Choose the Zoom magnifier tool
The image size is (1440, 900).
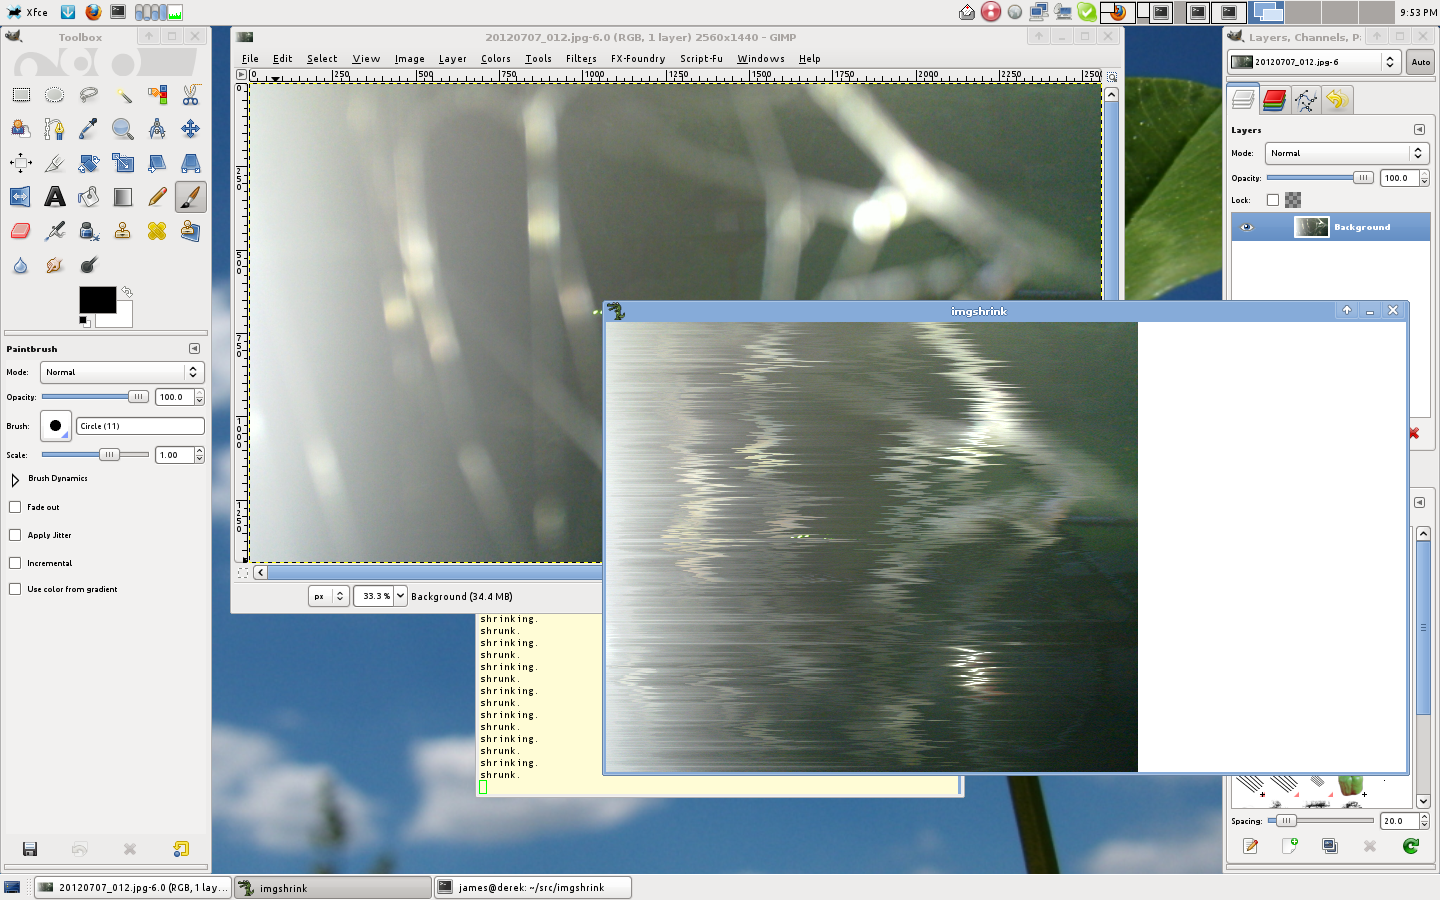123,129
